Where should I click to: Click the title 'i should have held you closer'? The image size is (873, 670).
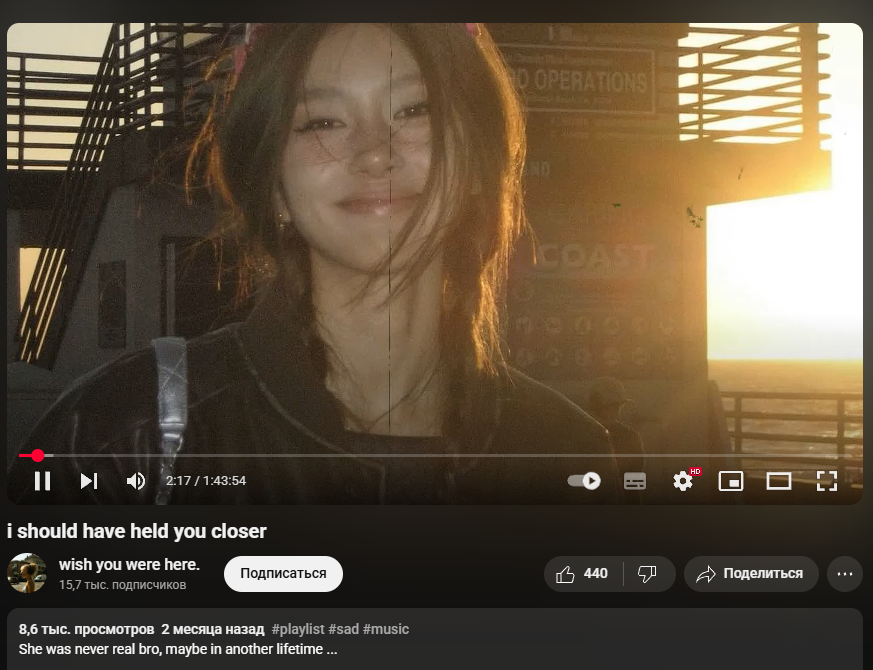(x=137, y=531)
